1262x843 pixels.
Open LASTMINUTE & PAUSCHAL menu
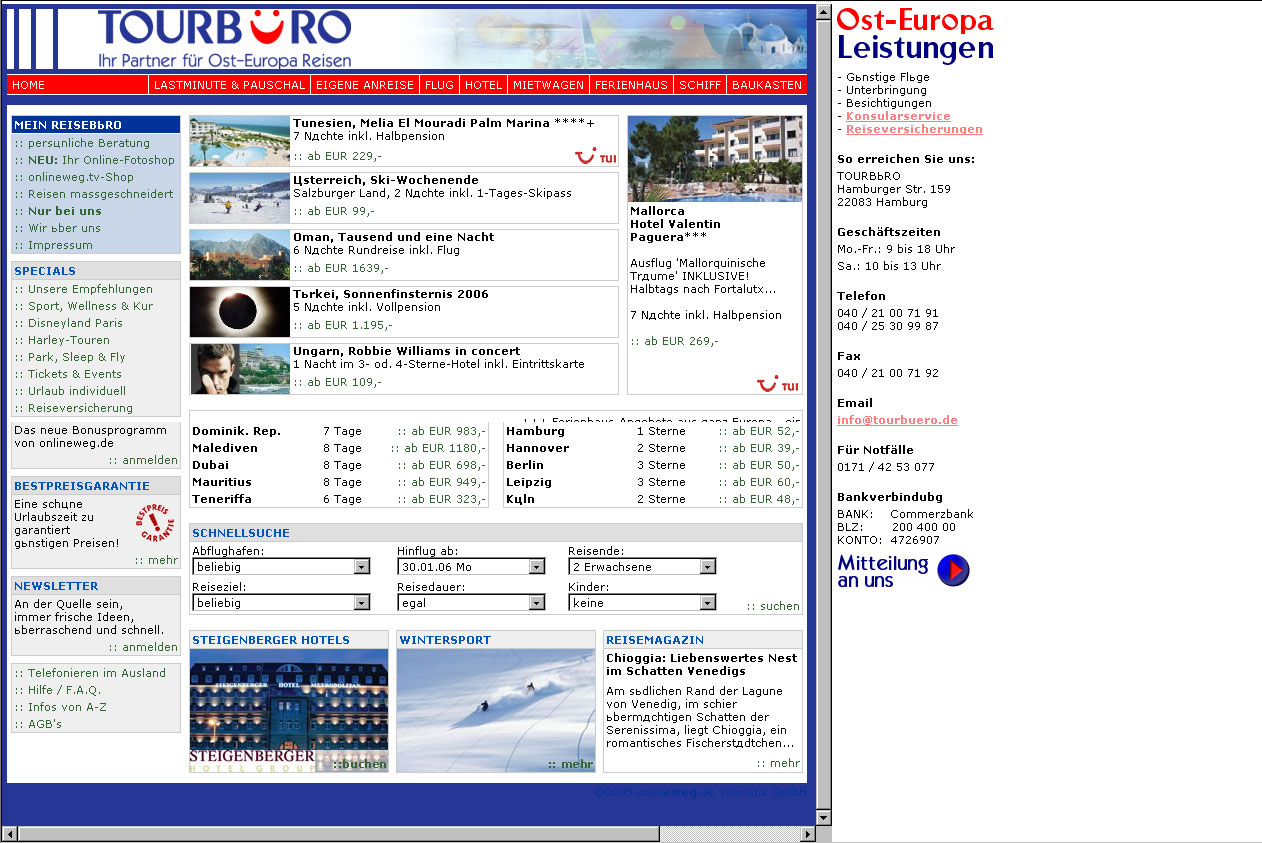(x=229, y=85)
